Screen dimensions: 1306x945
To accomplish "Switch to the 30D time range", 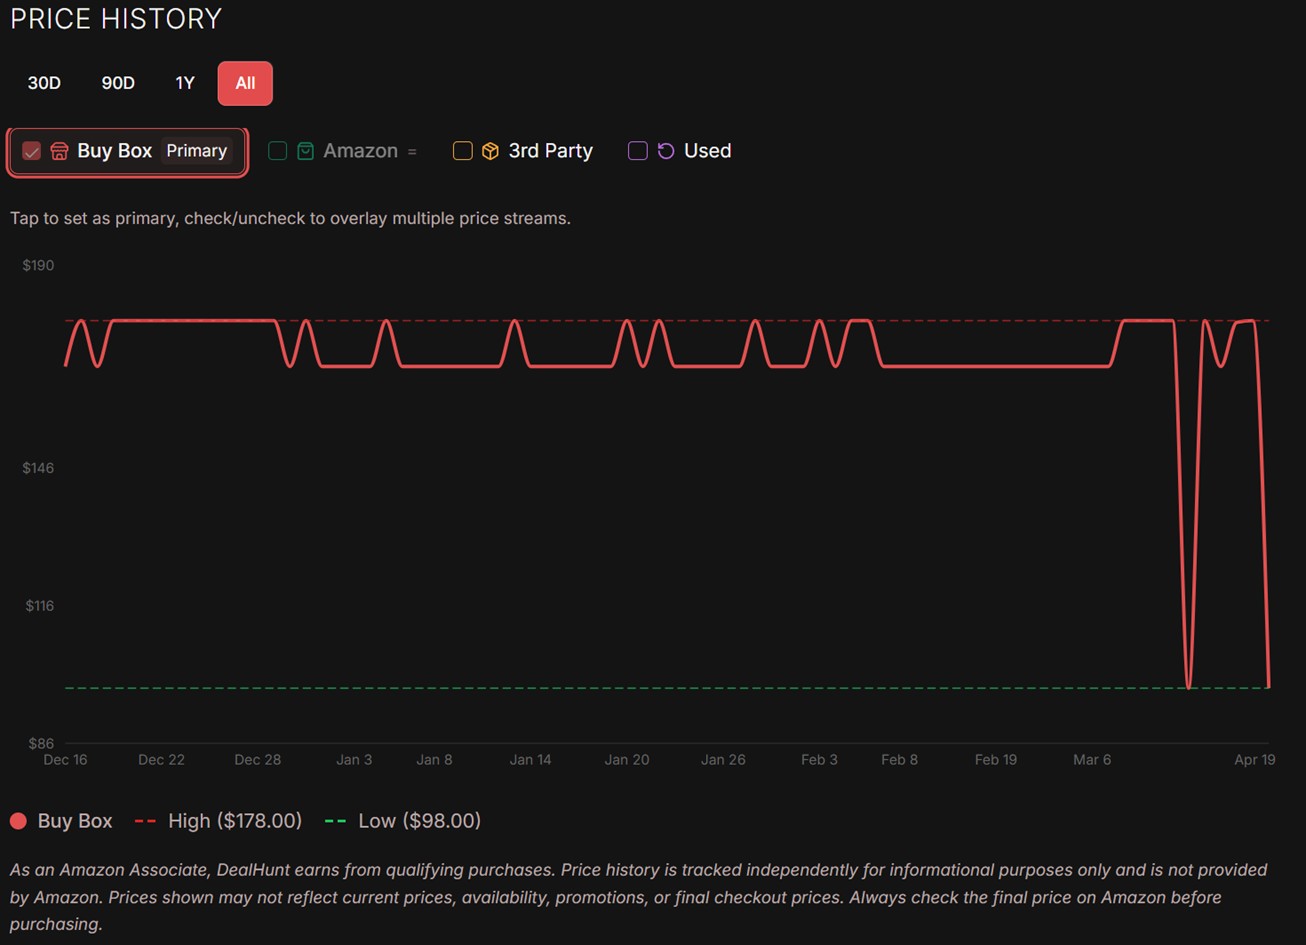I will (44, 83).
